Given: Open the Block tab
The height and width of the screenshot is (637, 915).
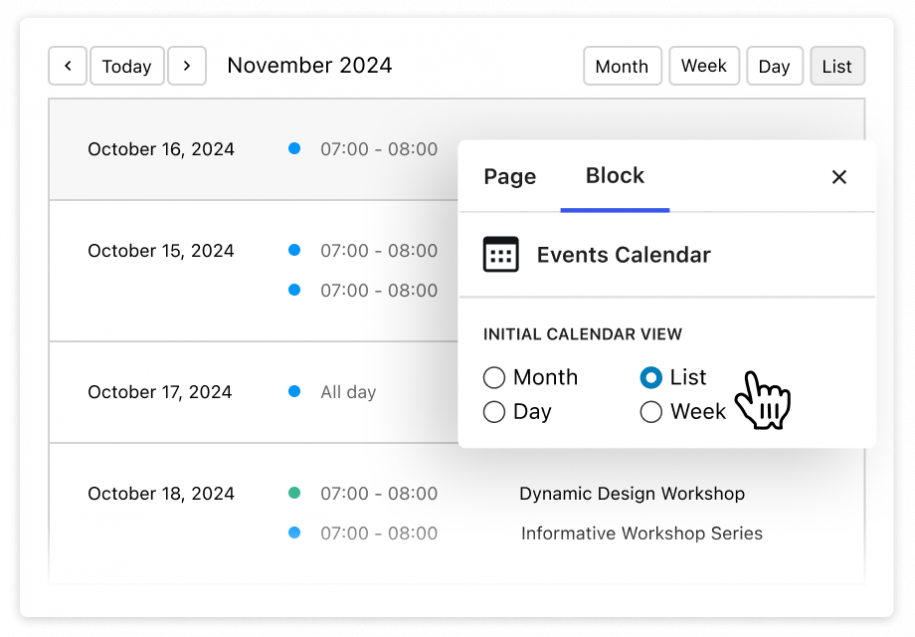Looking at the screenshot, I should pos(614,176).
